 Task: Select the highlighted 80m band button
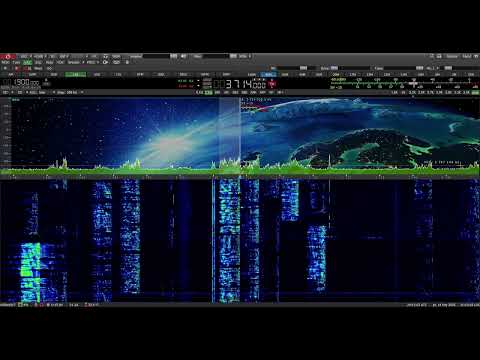[x=269, y=74]
